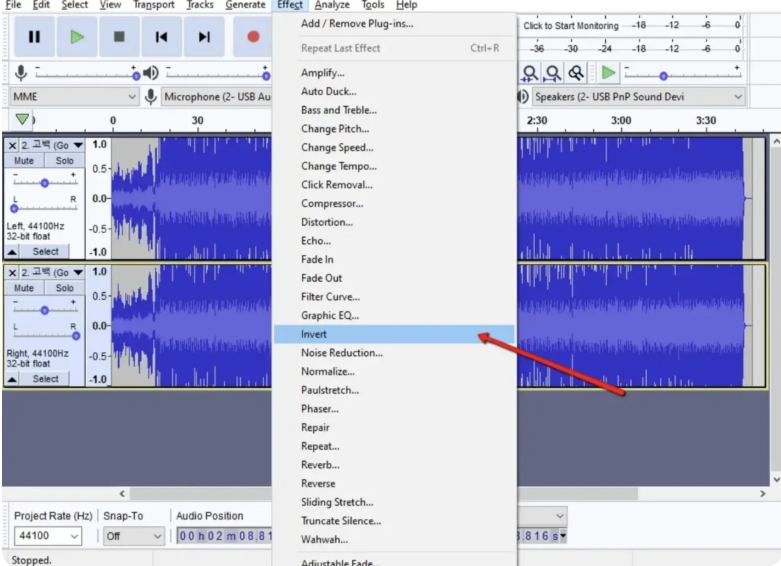Screen dimensions: 781x566
Task: Open the Snap-To dropdown
Action: click(133, 537)
